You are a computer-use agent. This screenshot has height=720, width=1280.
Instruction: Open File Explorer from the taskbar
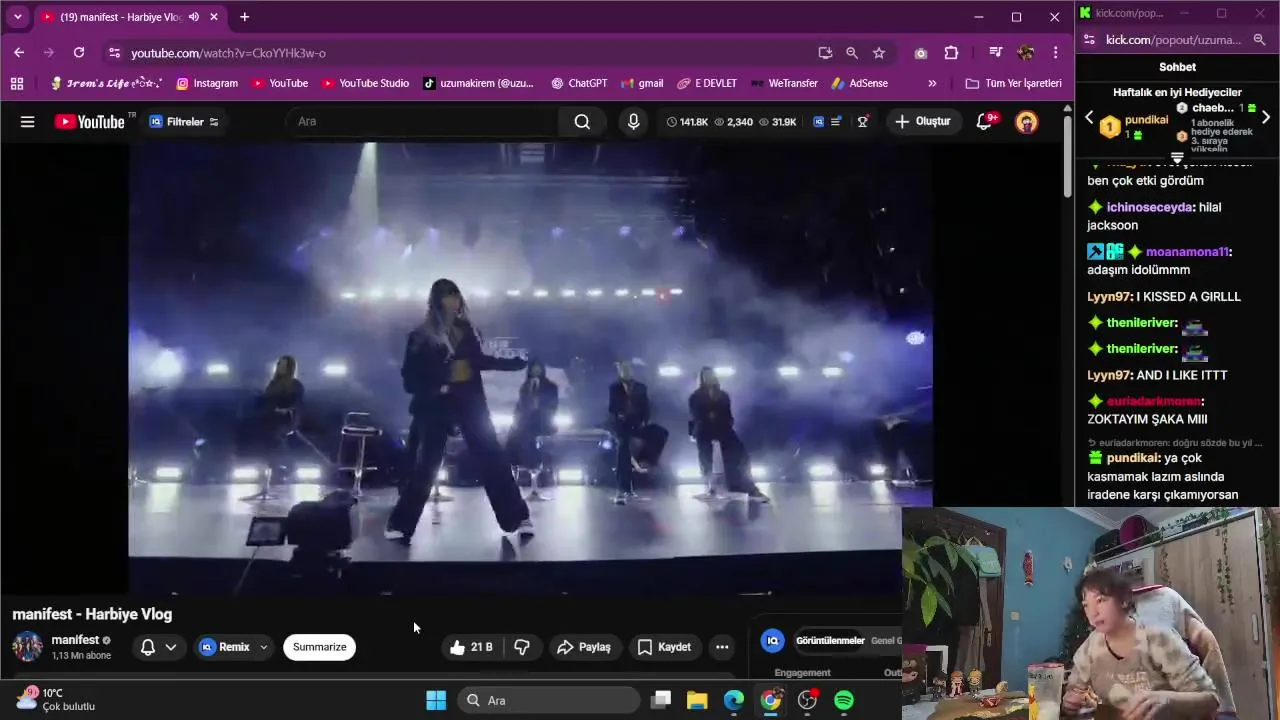(x=697, y=700)
